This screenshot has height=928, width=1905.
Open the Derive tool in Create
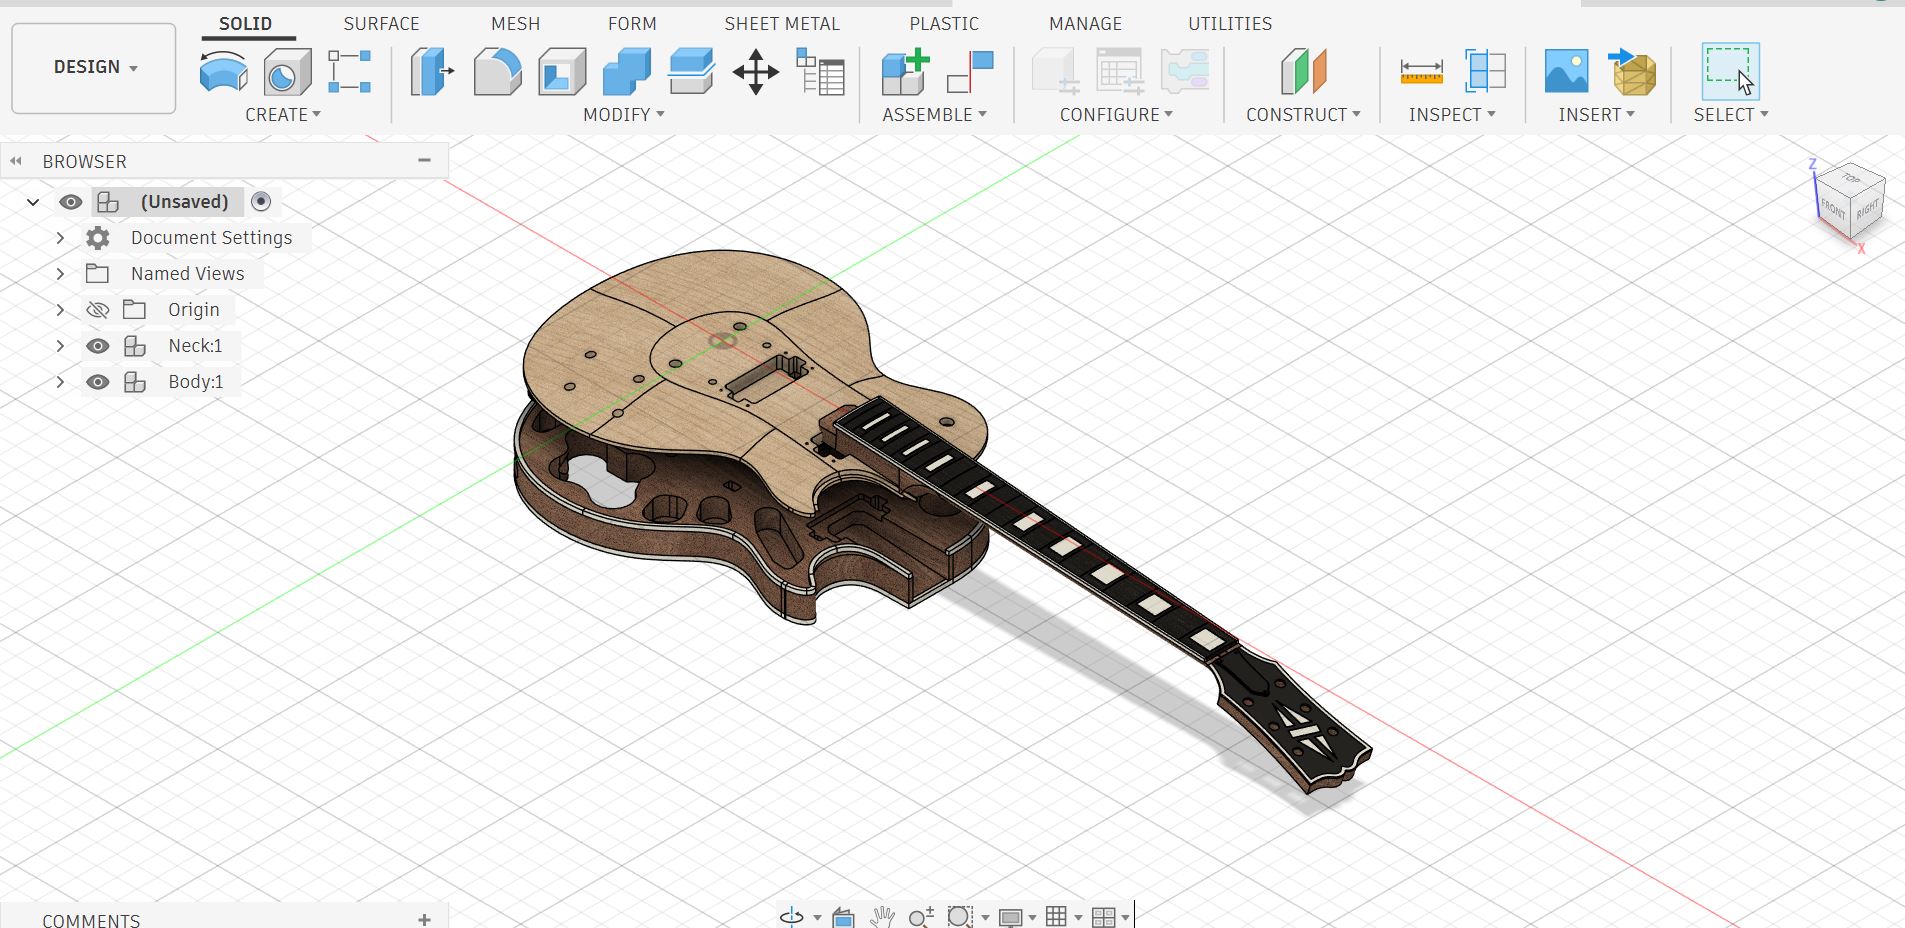[349, 72]
